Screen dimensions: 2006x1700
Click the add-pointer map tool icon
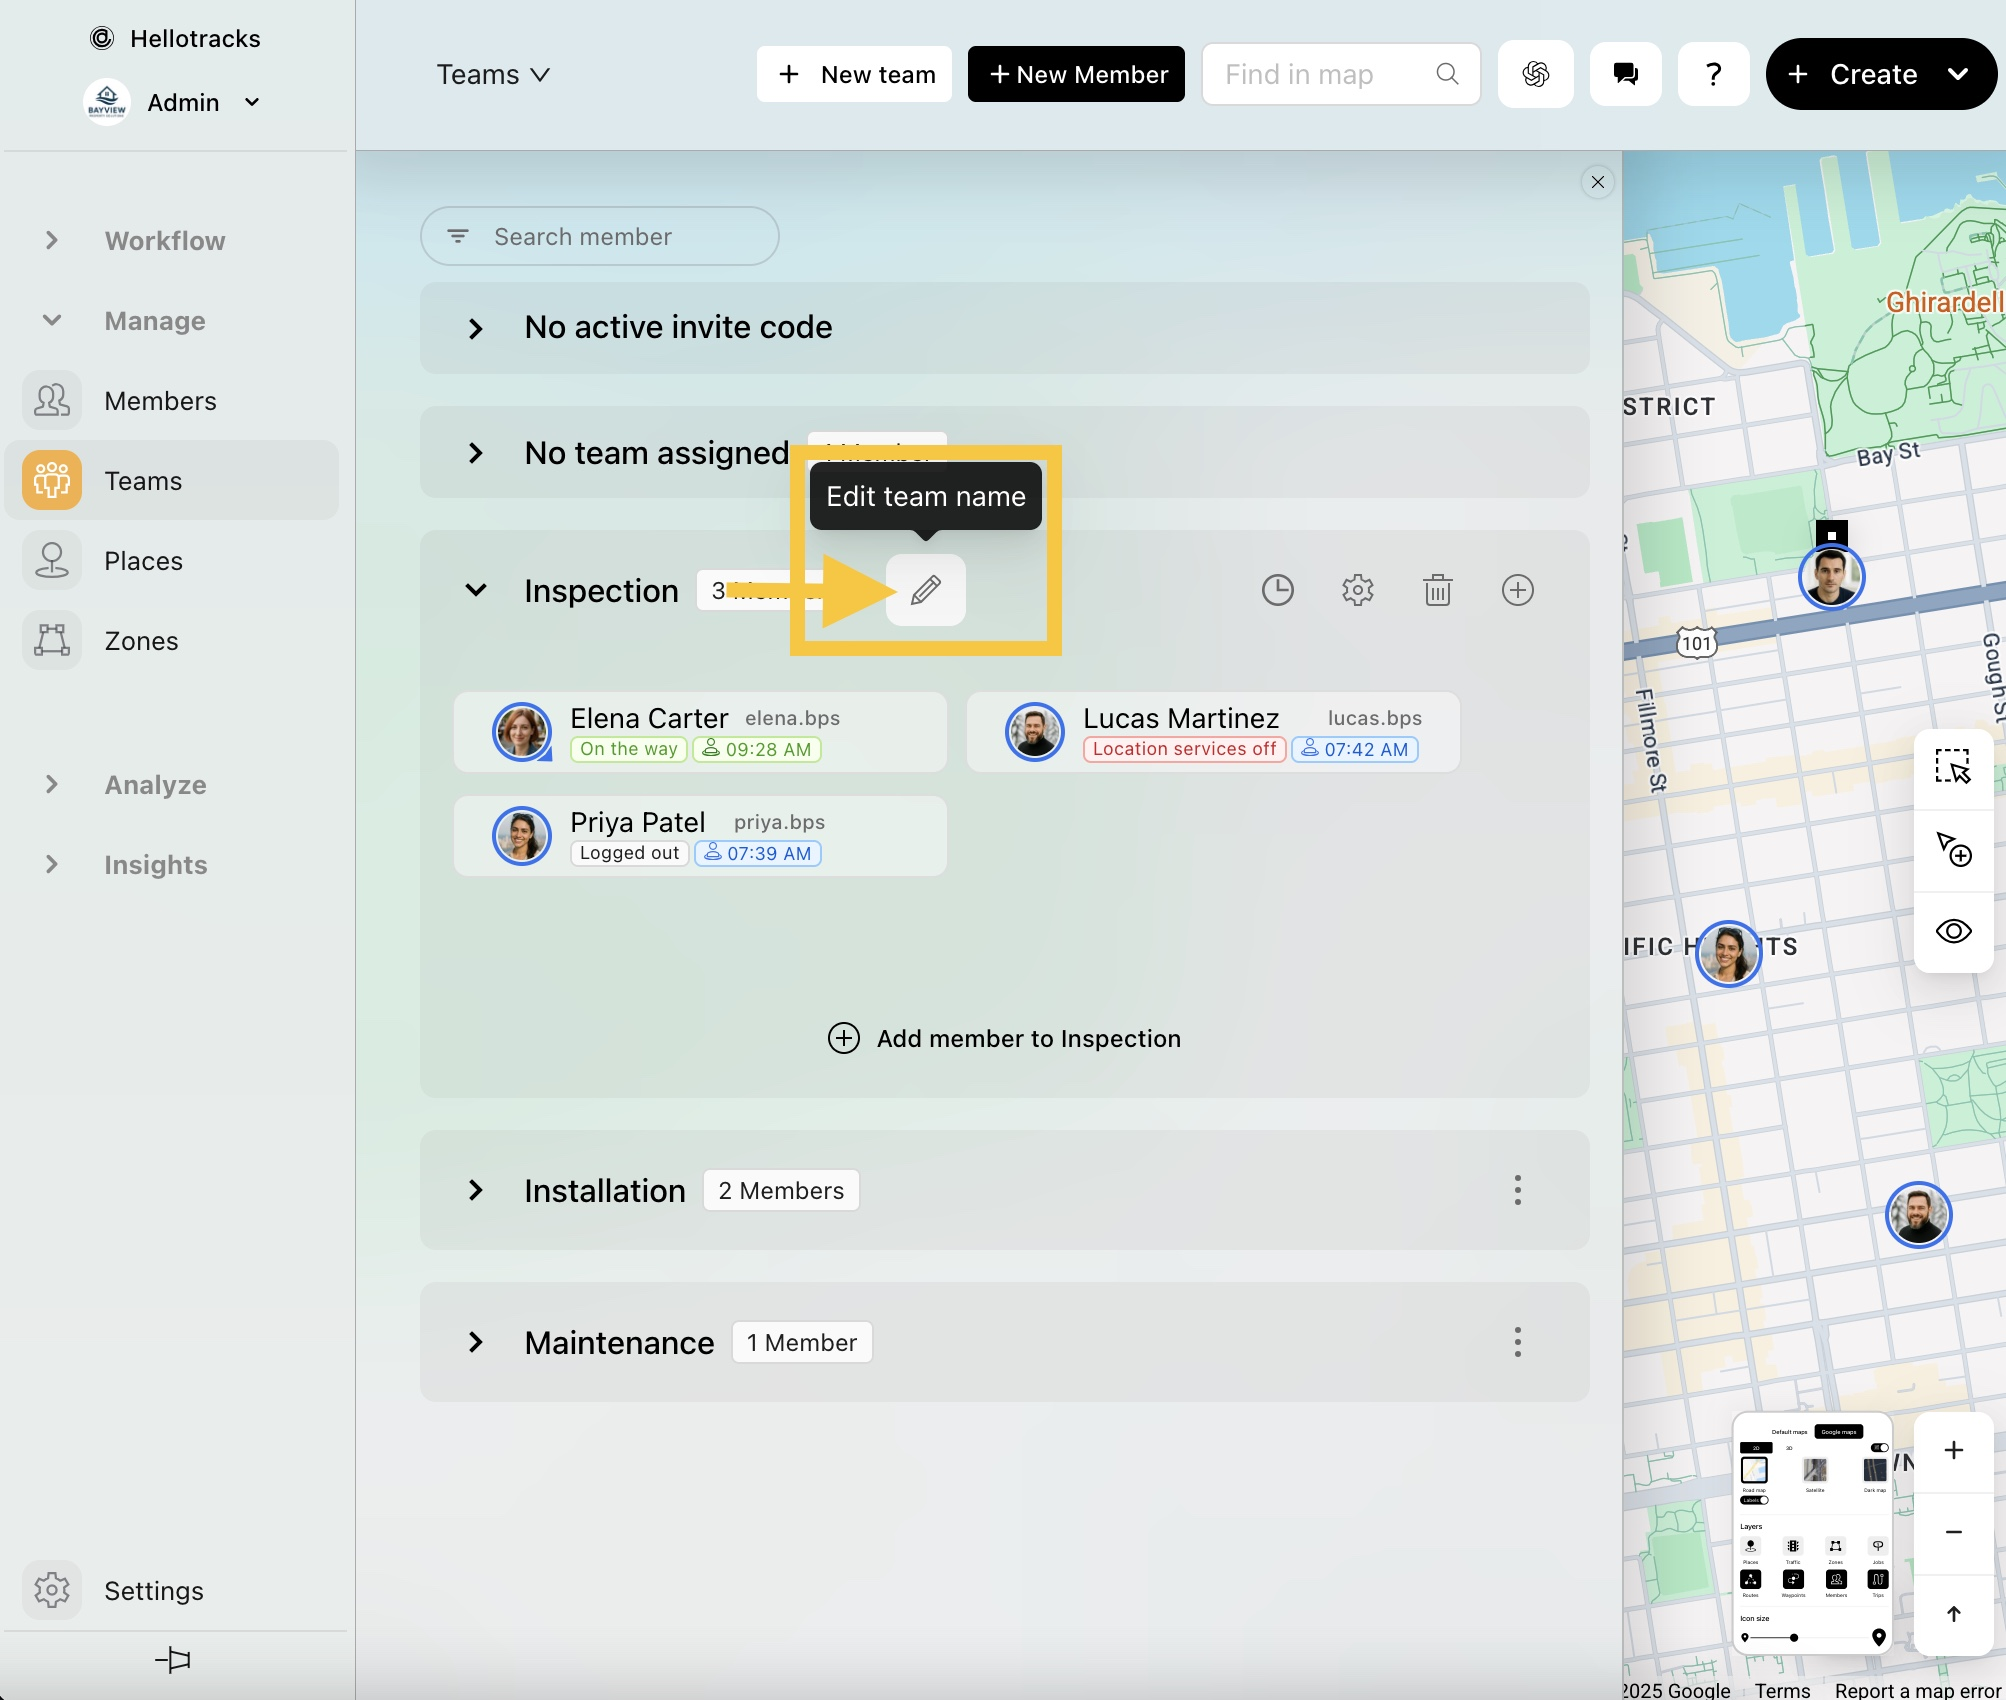[1952, 849]
